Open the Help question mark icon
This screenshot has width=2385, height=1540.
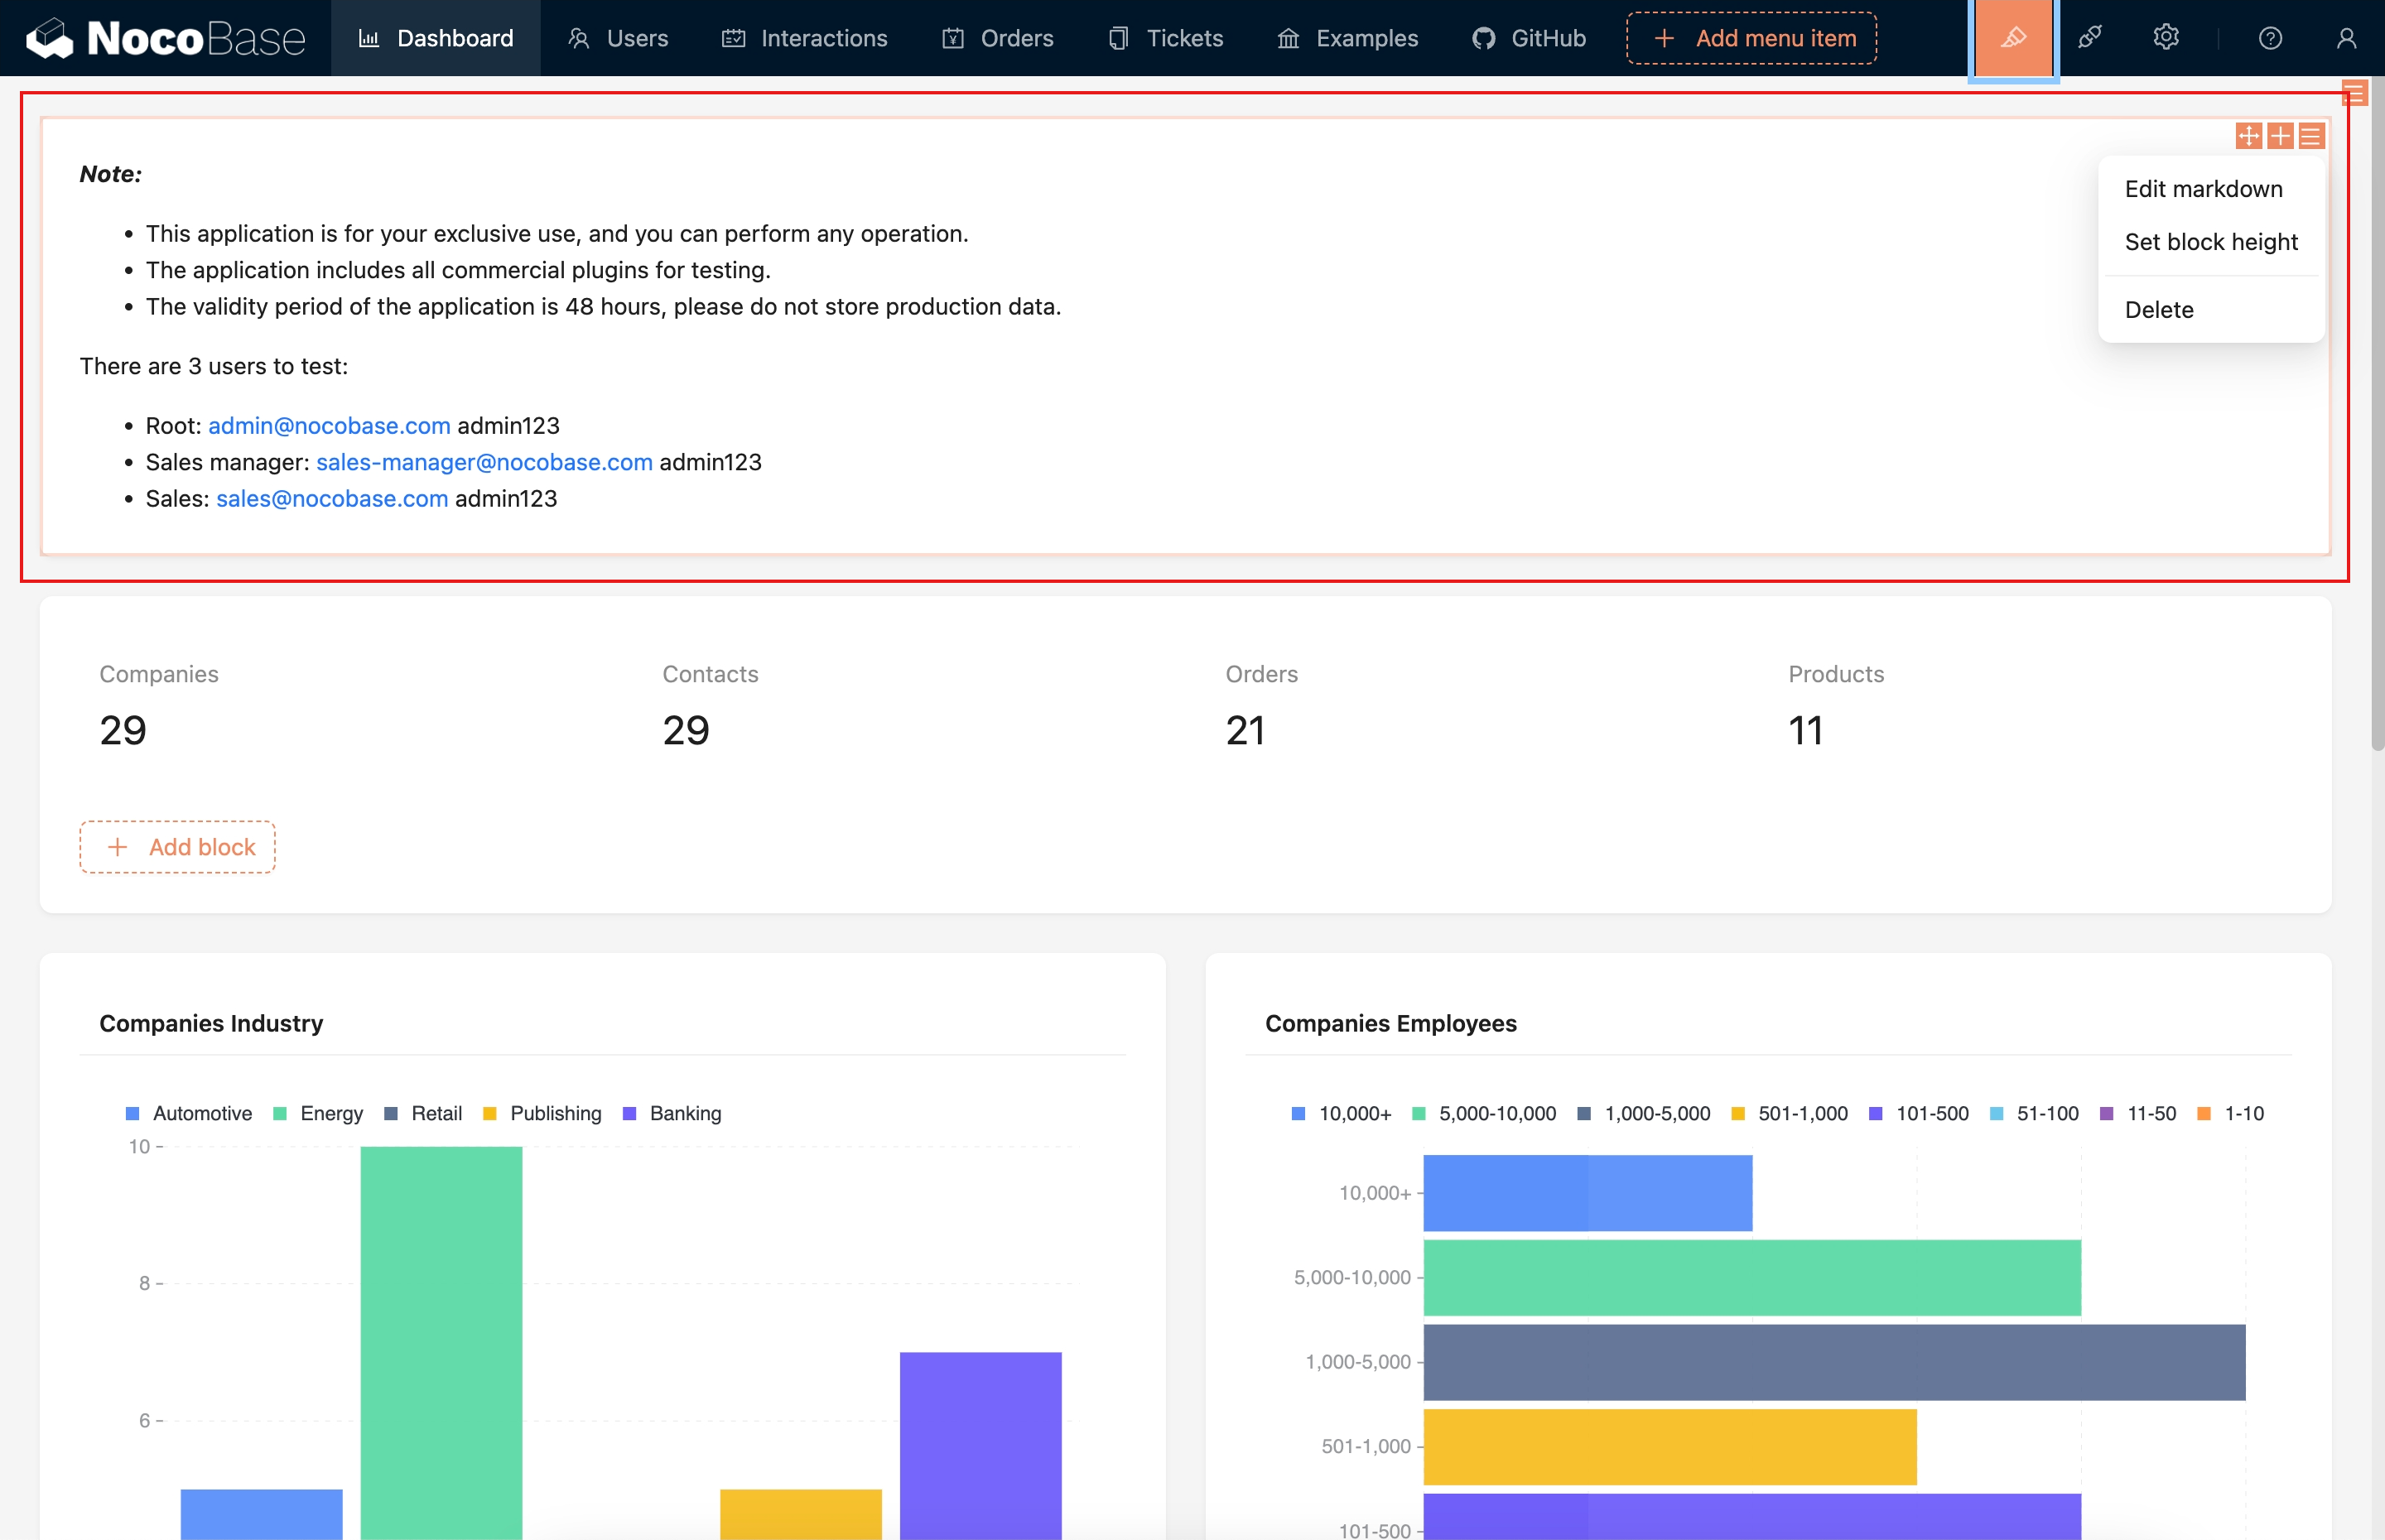click(2270, 38)
